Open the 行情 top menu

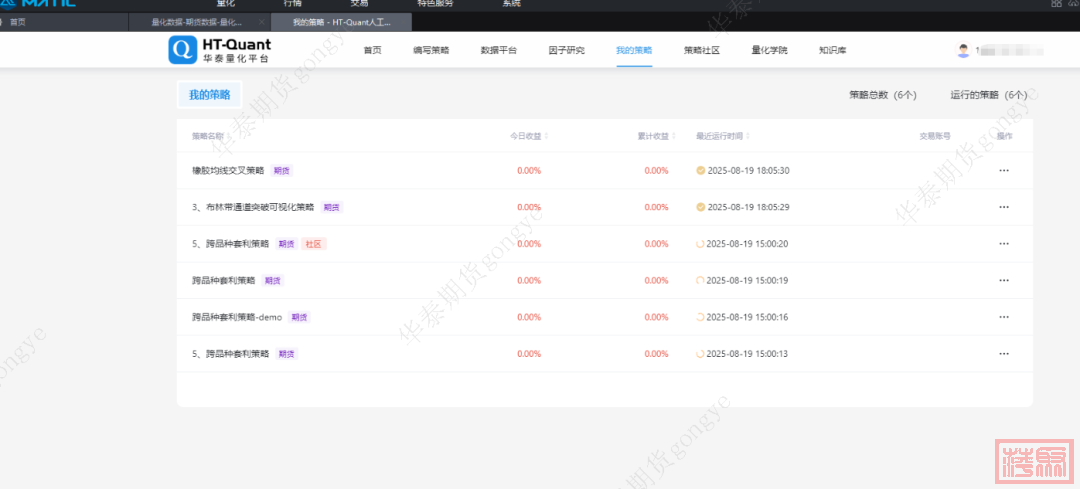pos(293,4)
